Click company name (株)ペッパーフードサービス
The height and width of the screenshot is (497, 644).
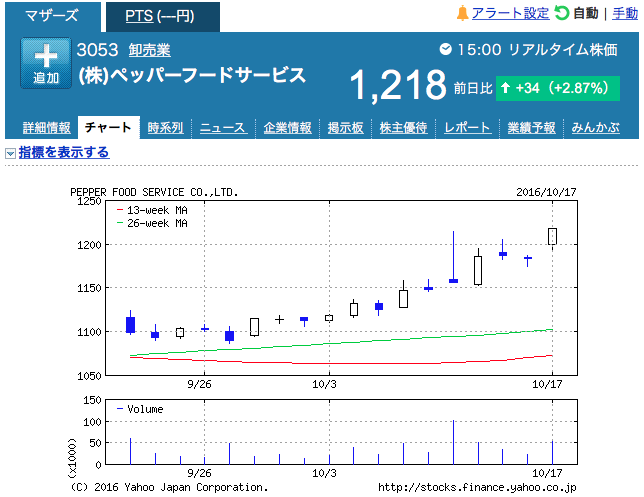tap(192, 76)
